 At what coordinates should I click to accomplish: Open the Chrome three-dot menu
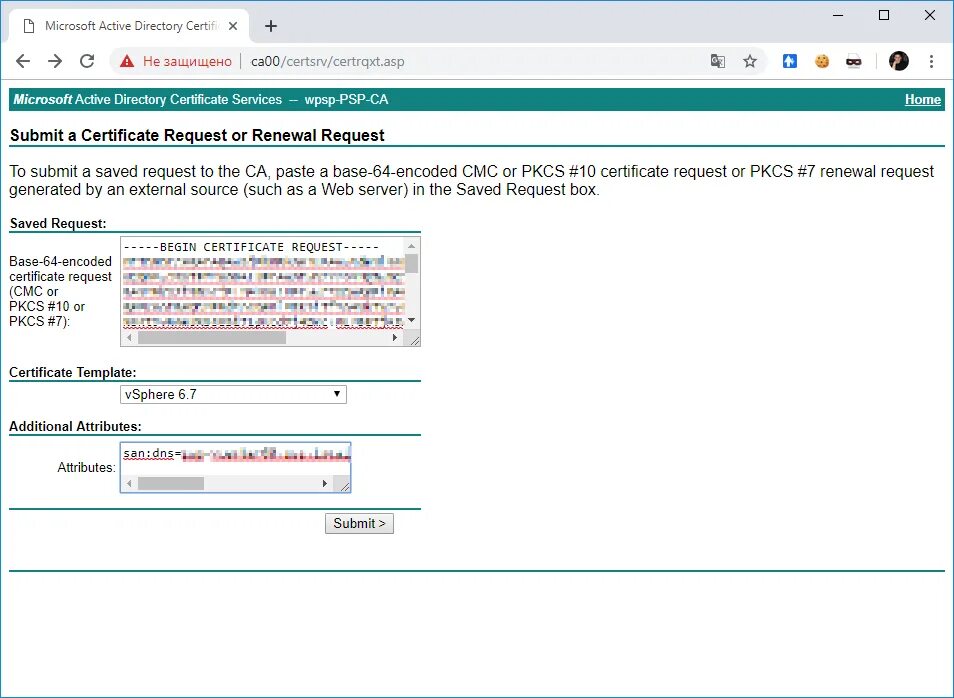coord(931,61)
